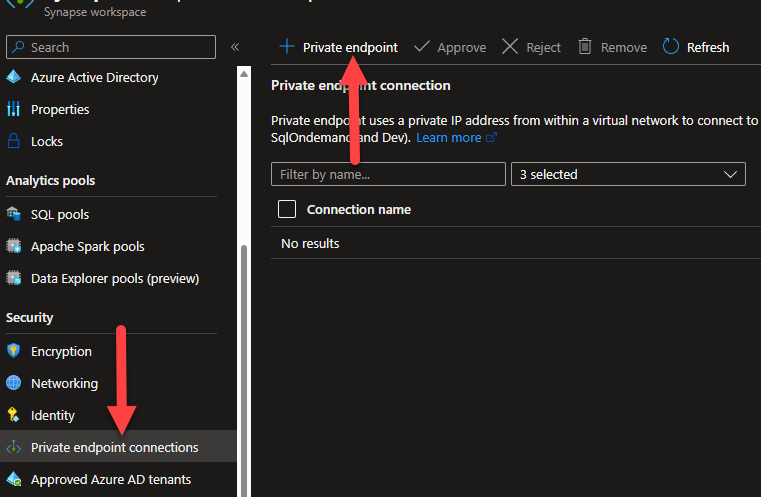Click the Locks padlock icon
The width and height of the screenshot is (761, 497).
point(14,141)
